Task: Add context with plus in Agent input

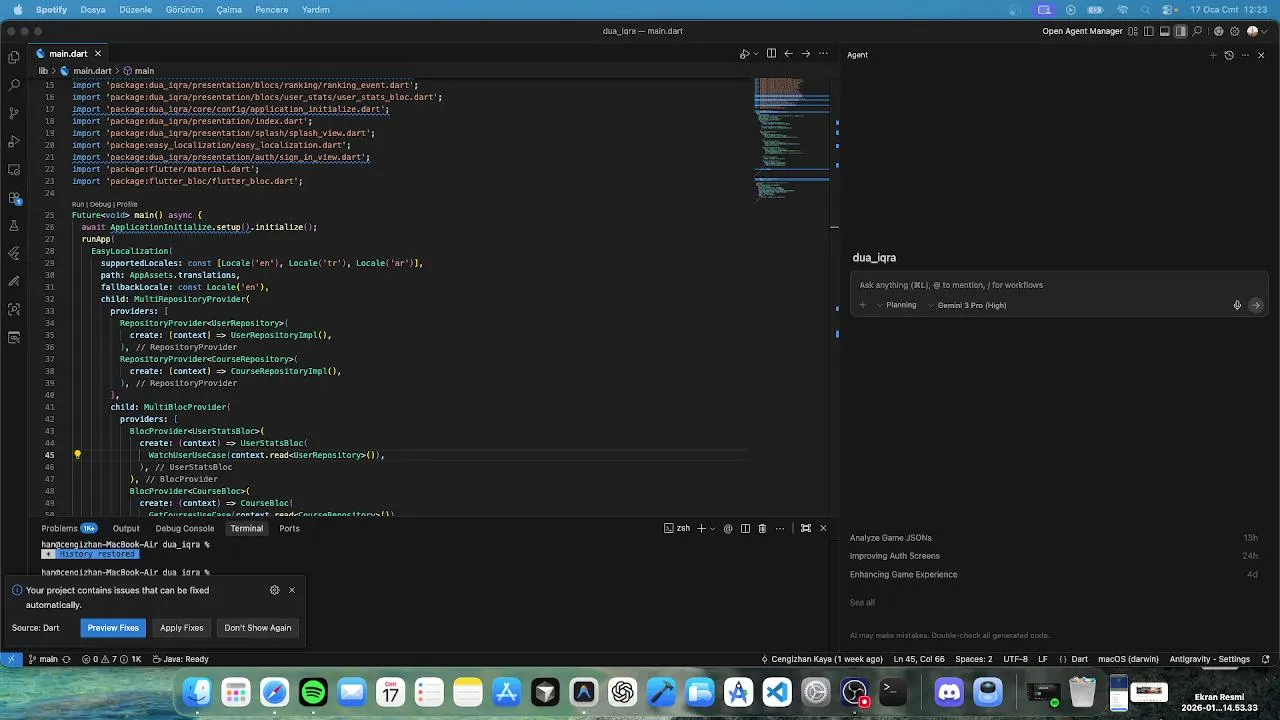Action: (x=862, y=305)
